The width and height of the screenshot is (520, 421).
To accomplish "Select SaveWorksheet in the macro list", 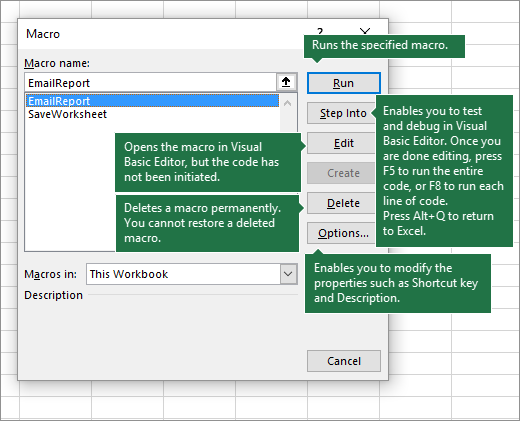I will point(67,114).
